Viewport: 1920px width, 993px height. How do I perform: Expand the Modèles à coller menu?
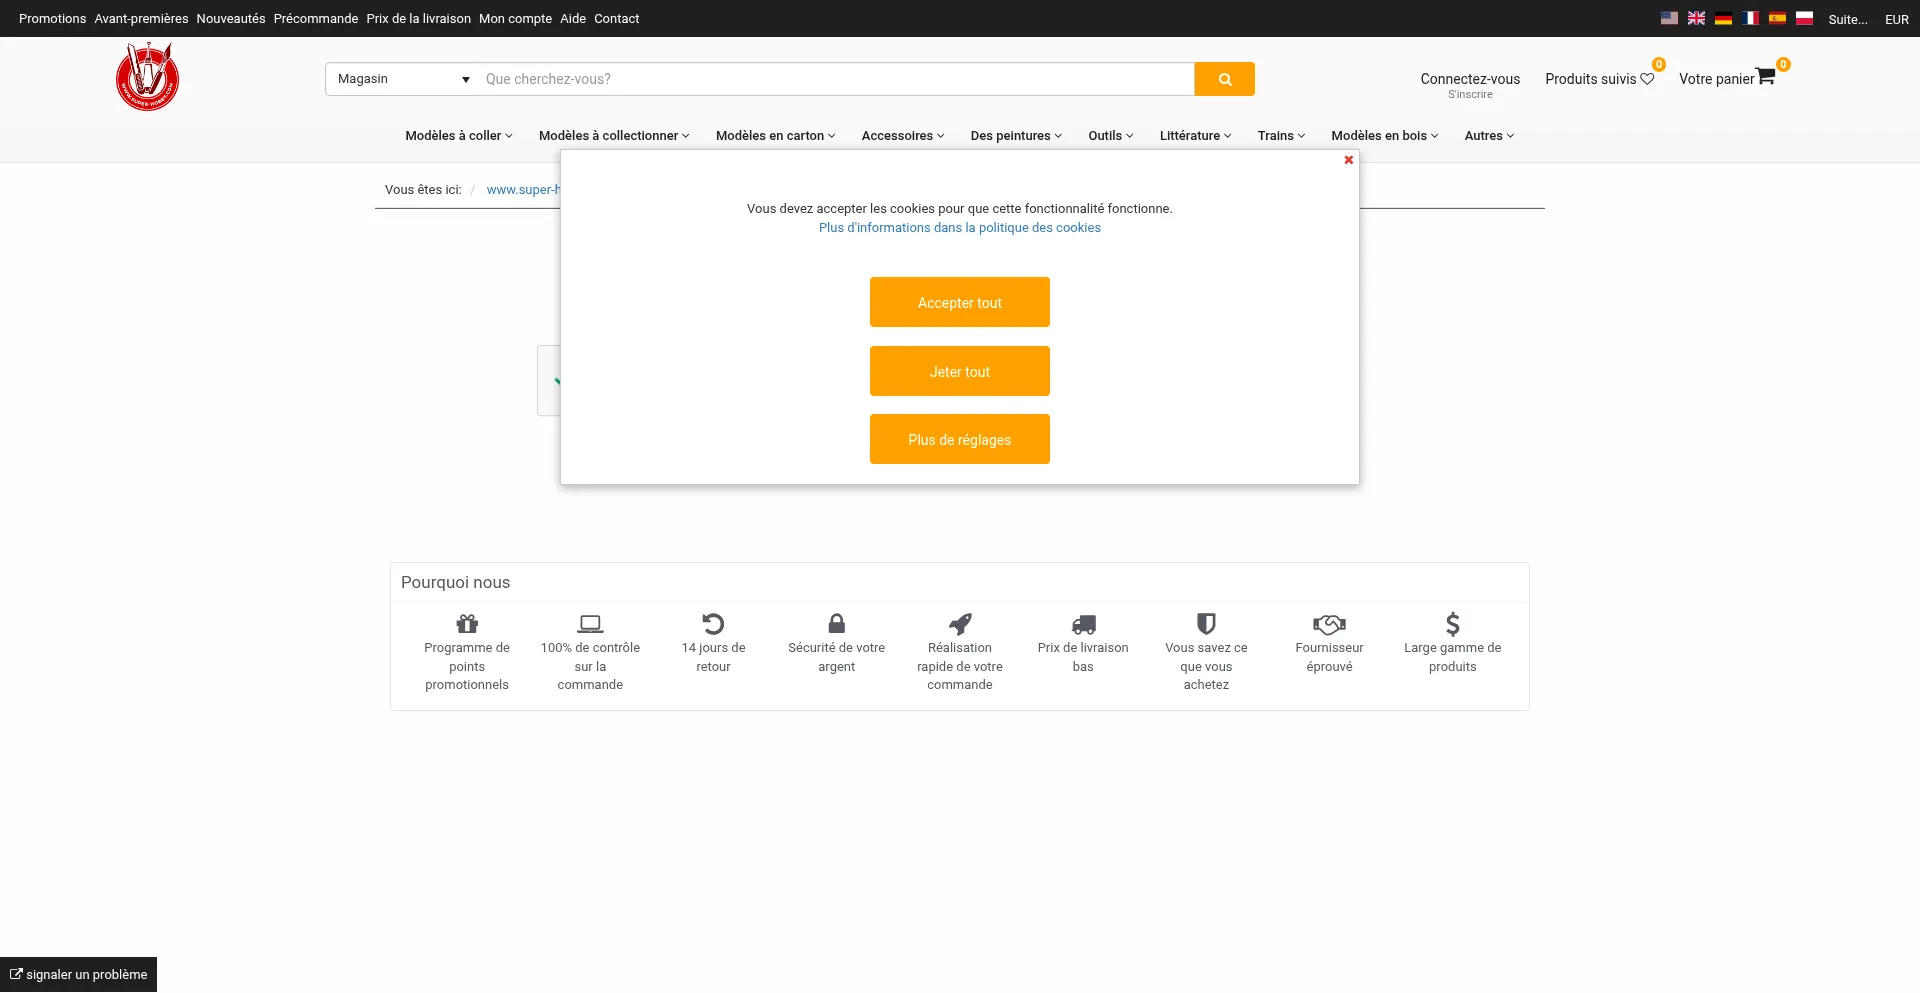[459, 136]
